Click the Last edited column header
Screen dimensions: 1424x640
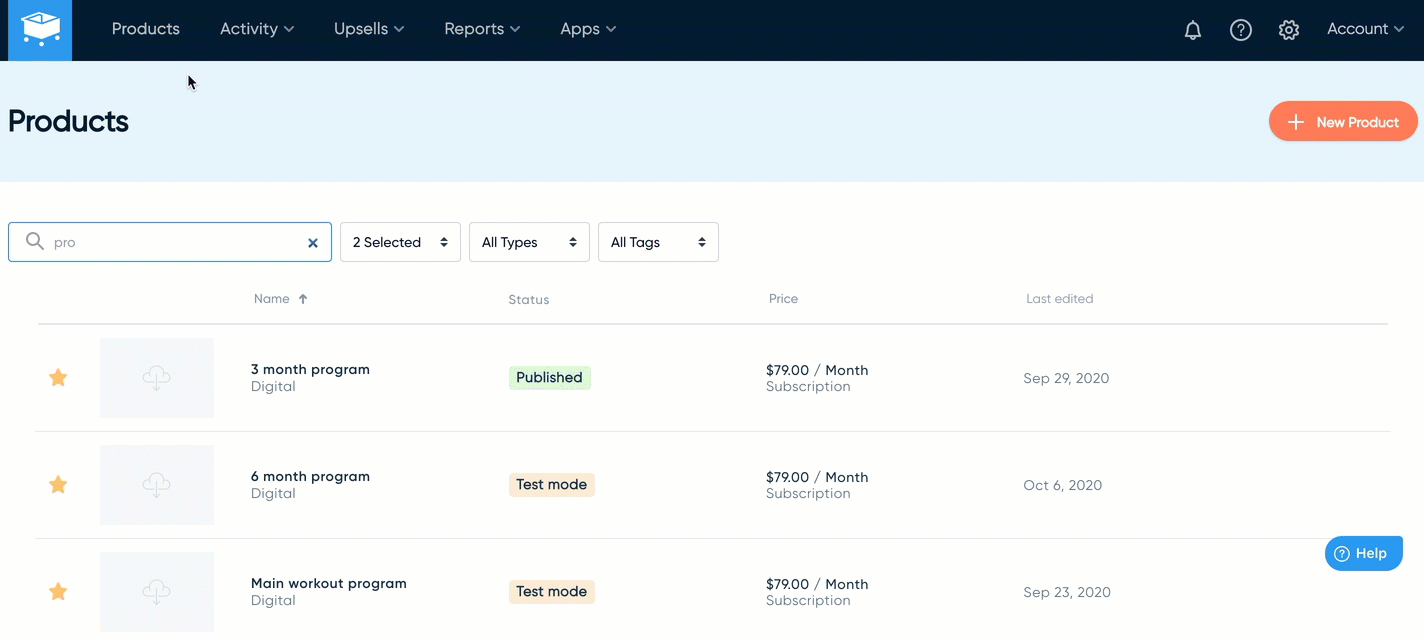pos(1060,298)
